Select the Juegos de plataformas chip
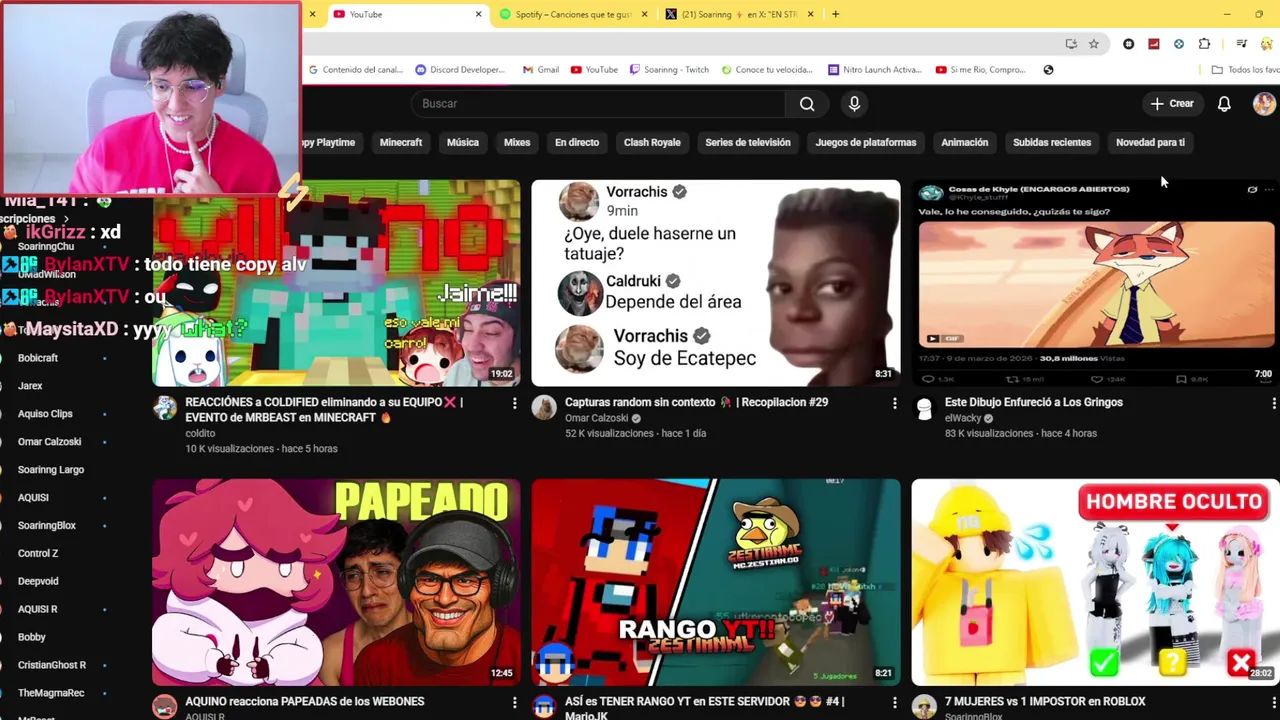 tap(866, 143)
